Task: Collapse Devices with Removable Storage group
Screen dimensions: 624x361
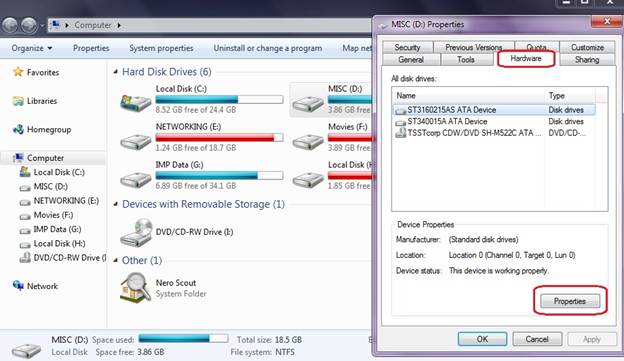Action: click(115, 204)
